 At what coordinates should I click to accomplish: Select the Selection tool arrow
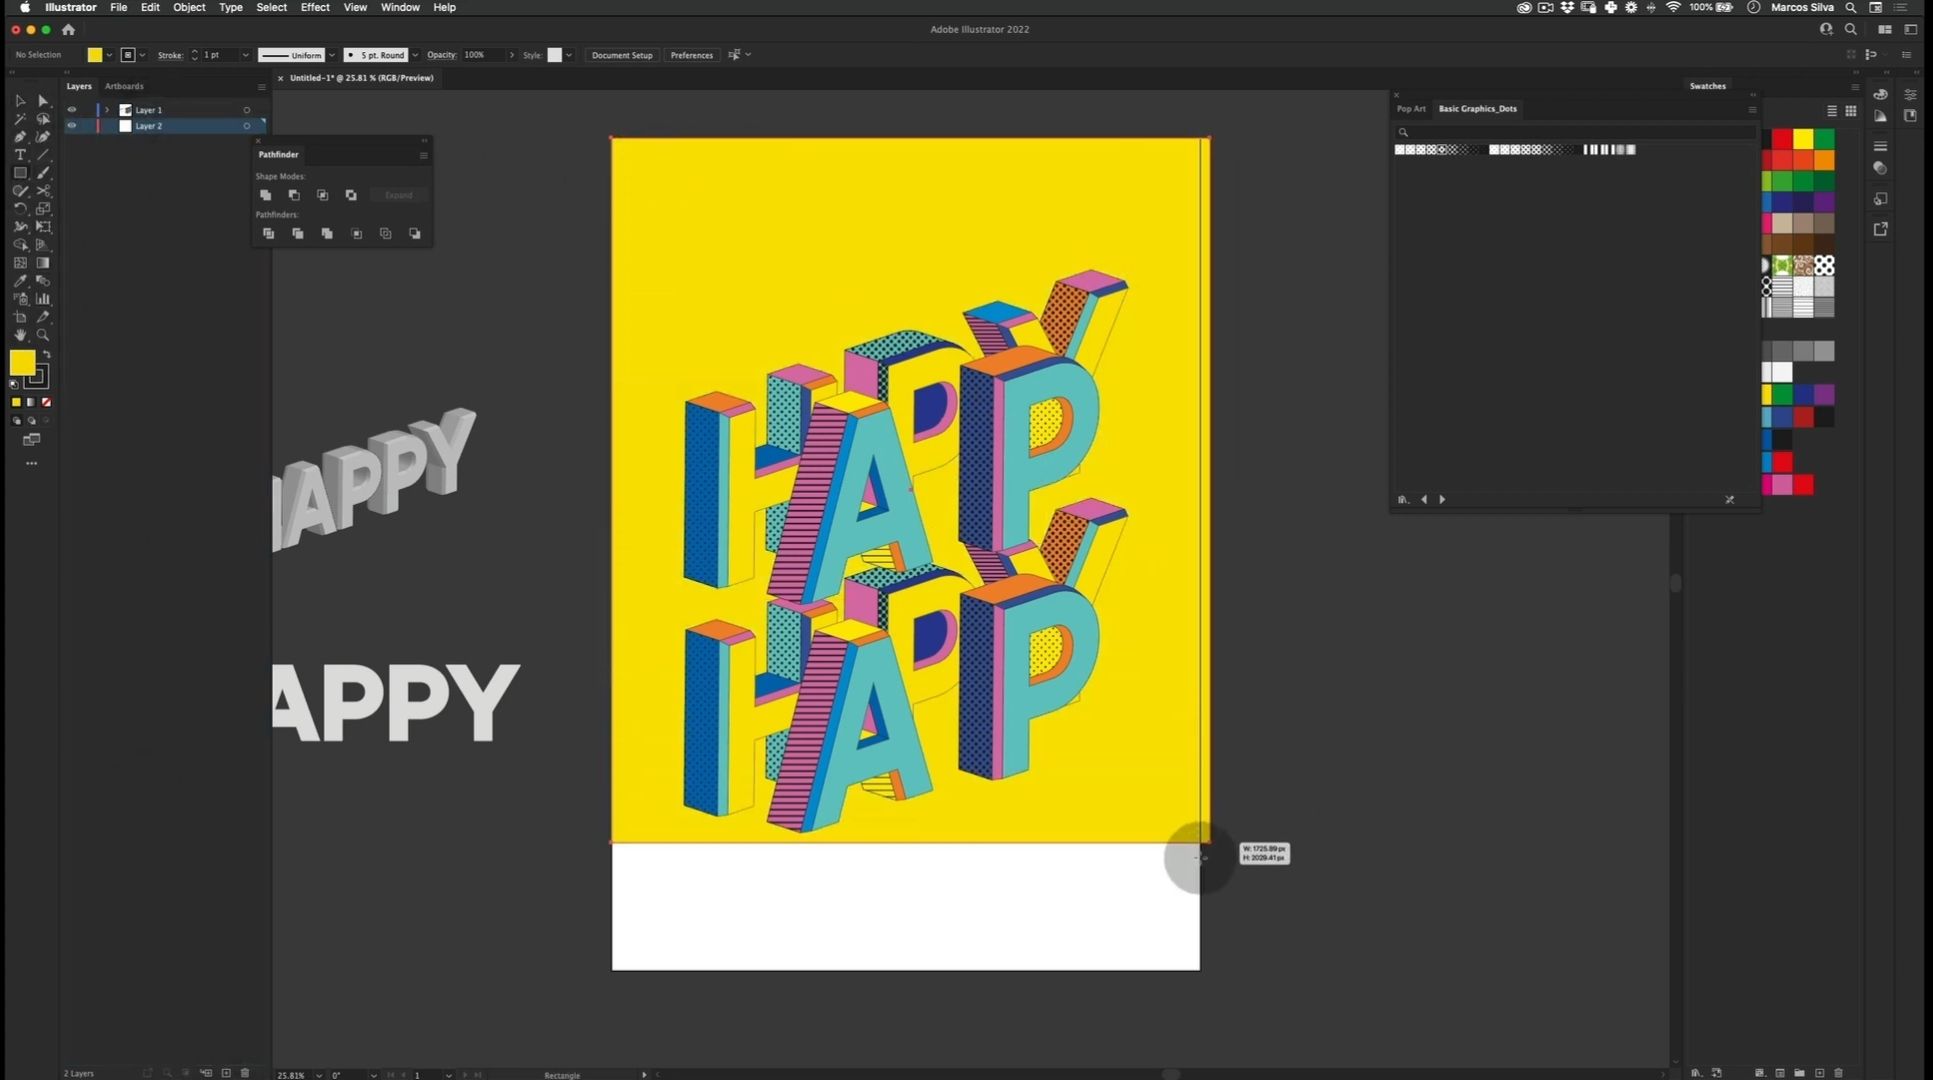coord(19,101)
